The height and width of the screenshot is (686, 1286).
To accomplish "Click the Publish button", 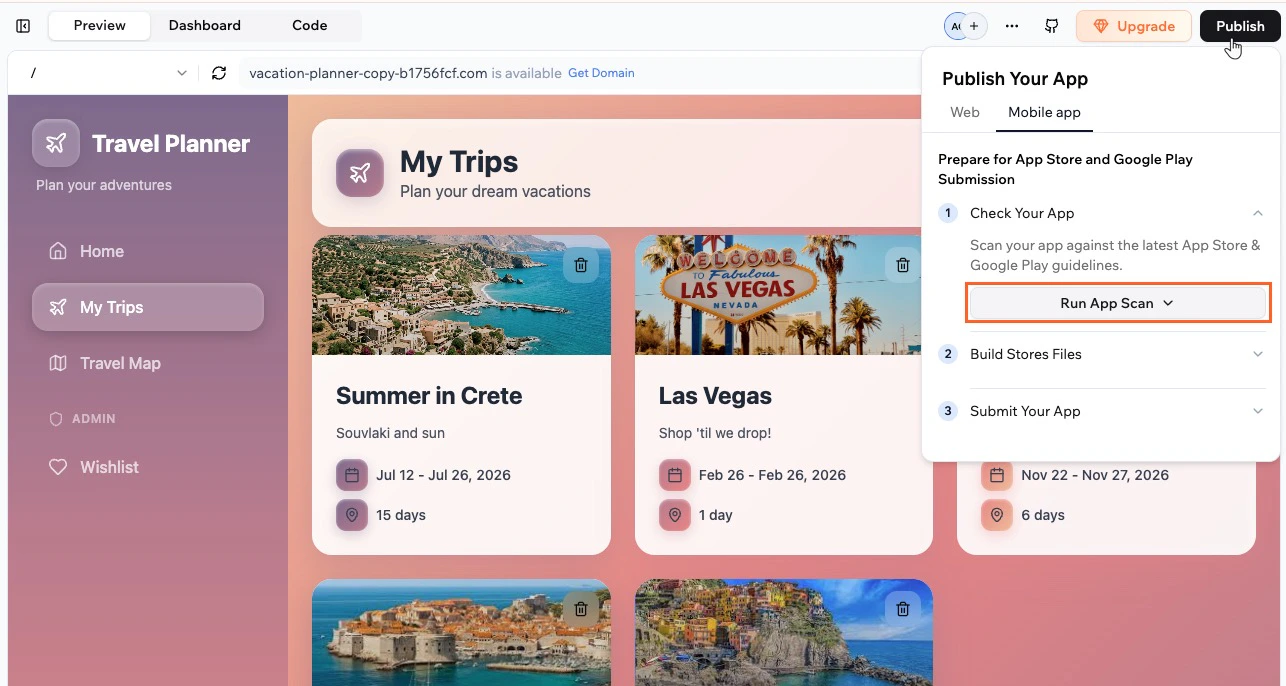I will tap(1240, 26).
